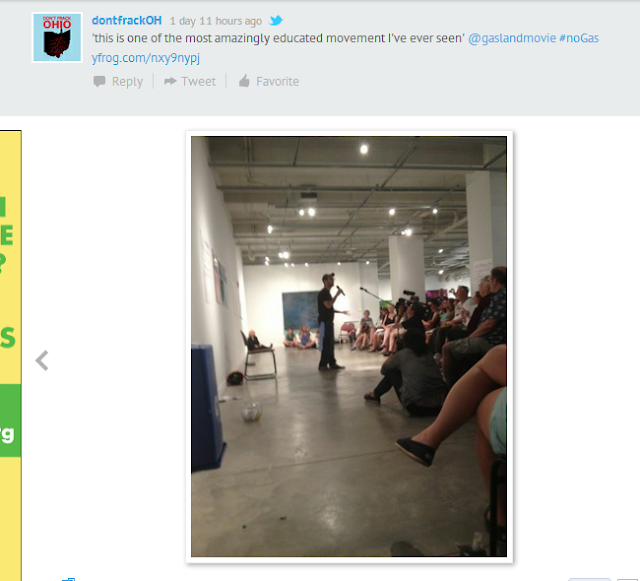Click the green section of left banner

pos(11,420)
